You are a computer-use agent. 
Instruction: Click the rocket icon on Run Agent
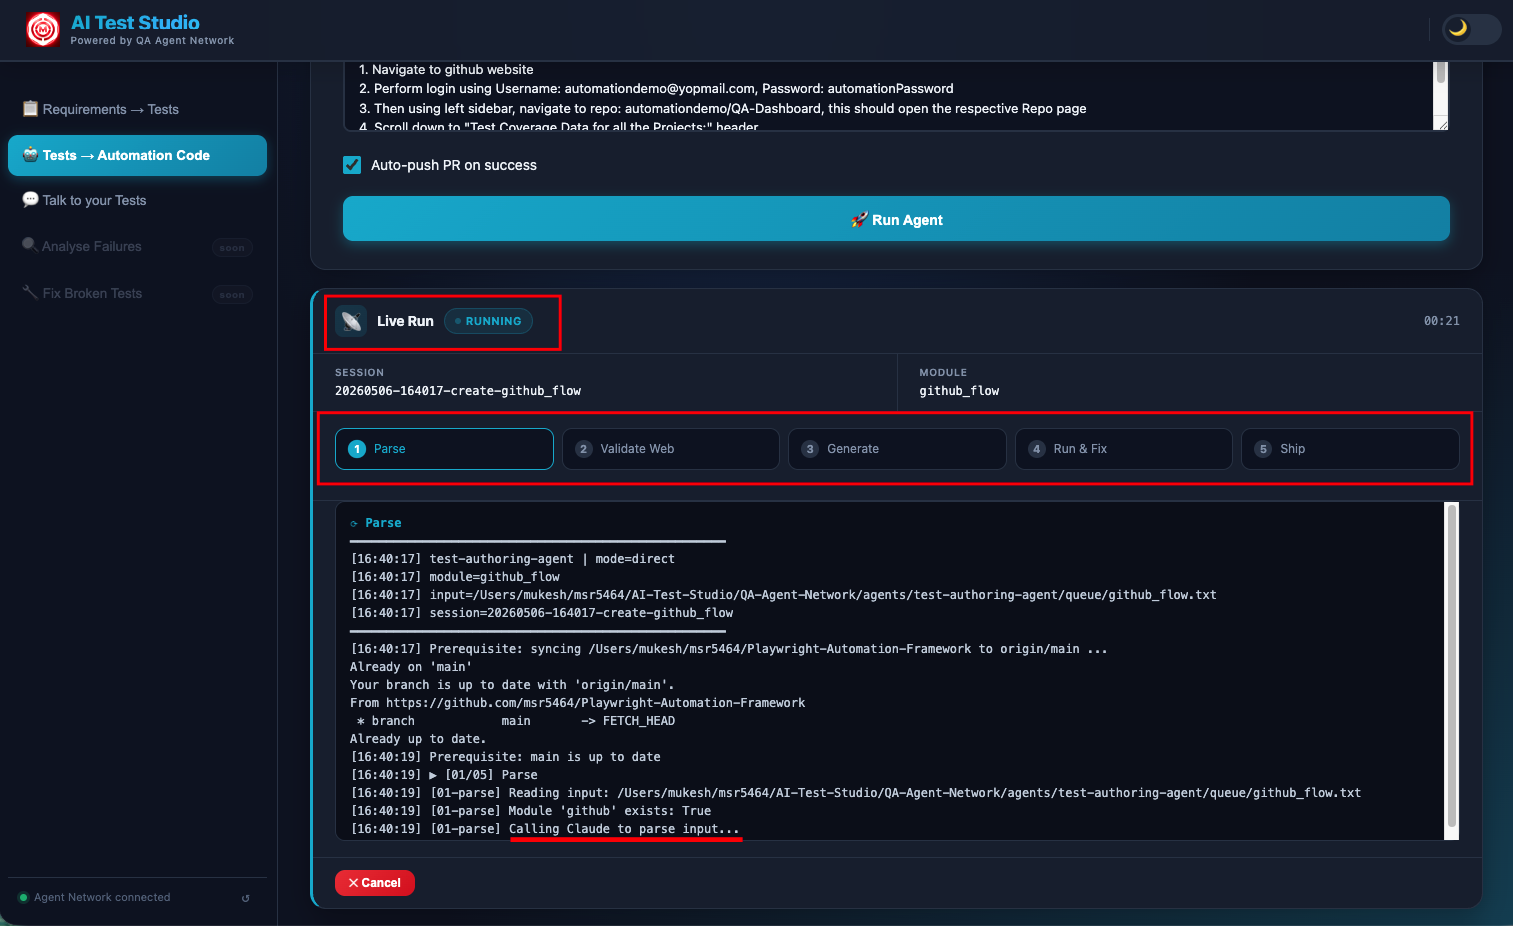click(859, 220)
